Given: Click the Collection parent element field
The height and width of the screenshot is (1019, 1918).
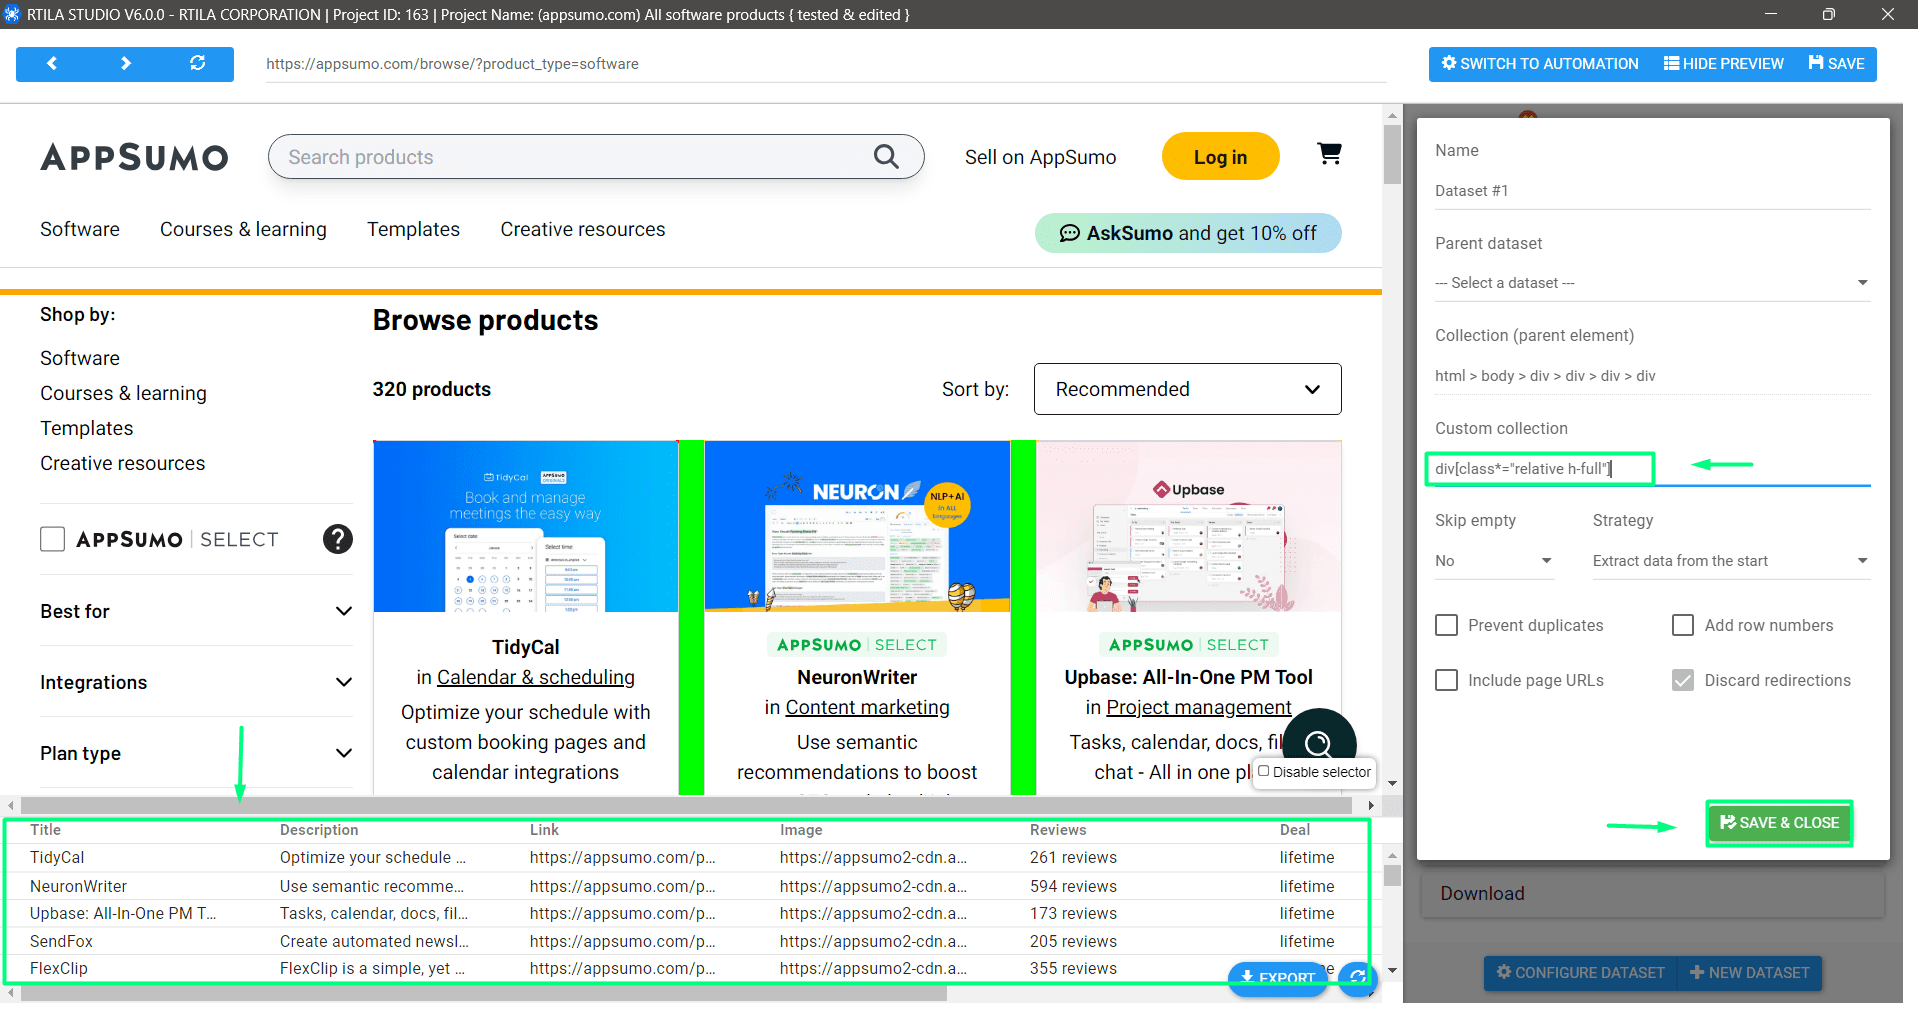Looking at the screenshot, I should click(1652, 376).
